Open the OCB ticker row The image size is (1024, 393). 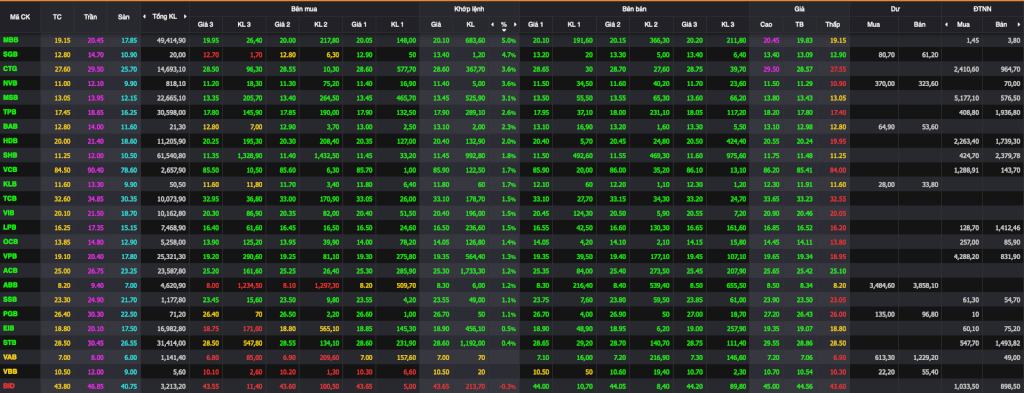512,241
